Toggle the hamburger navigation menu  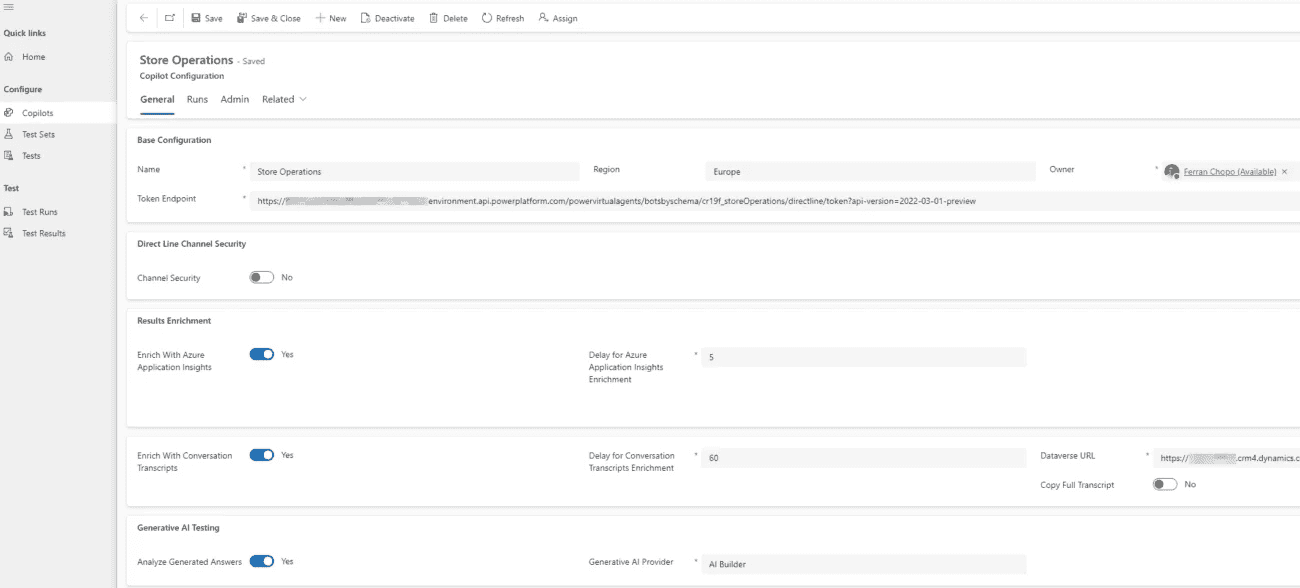tap(9, 8)
